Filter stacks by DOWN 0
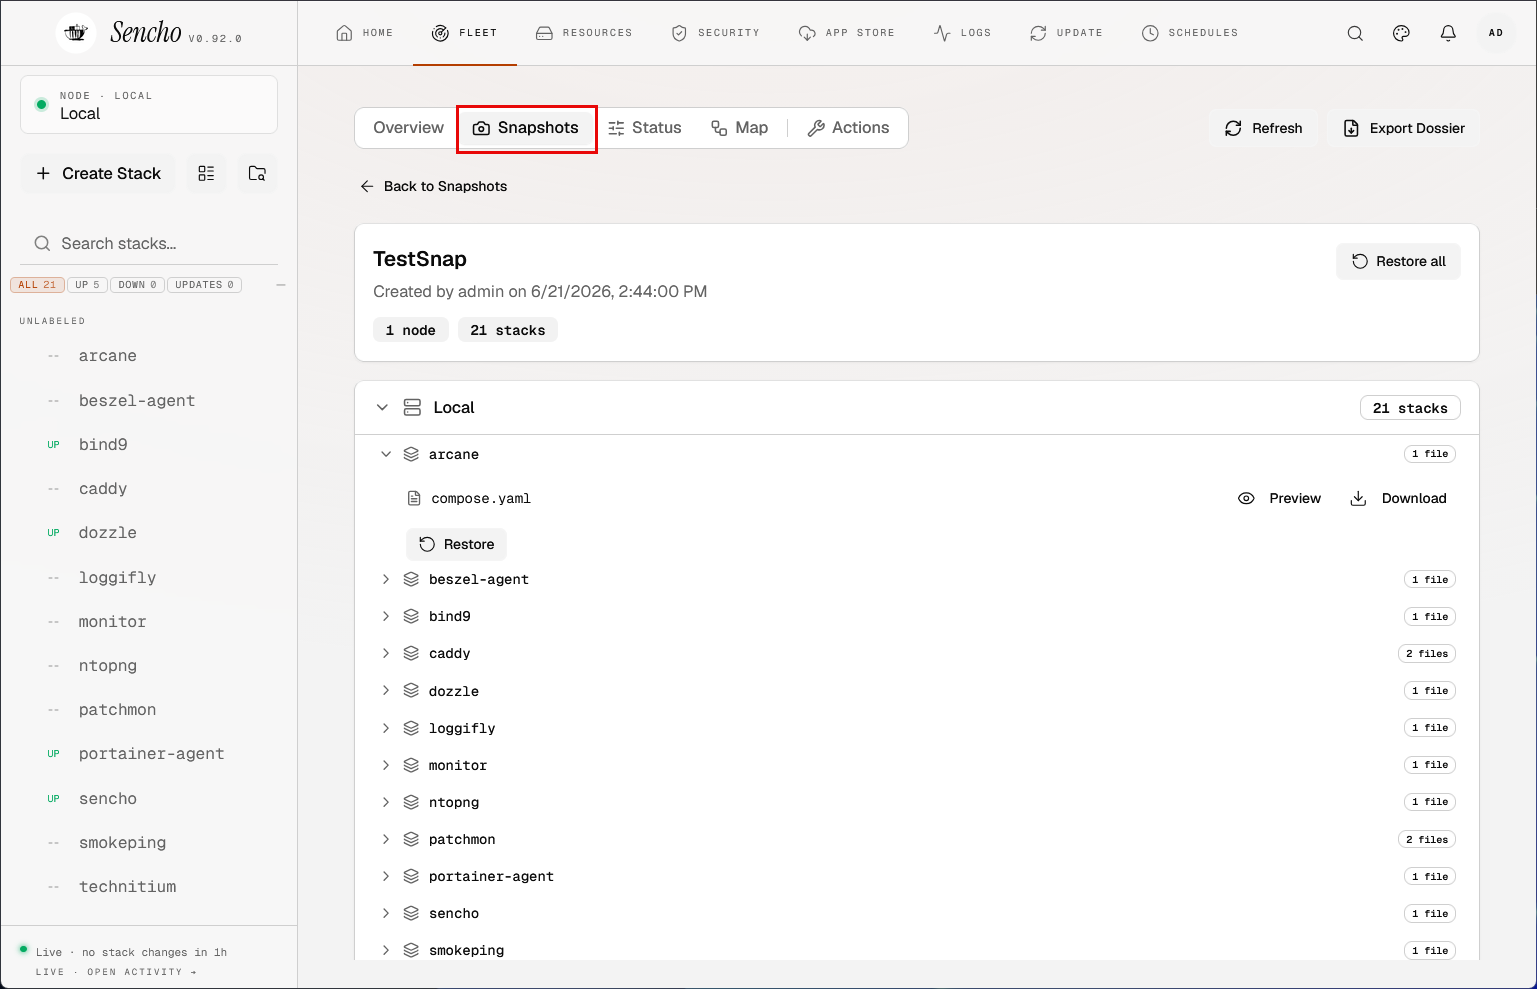This screenshot has width=1537, height=989. 137,285
